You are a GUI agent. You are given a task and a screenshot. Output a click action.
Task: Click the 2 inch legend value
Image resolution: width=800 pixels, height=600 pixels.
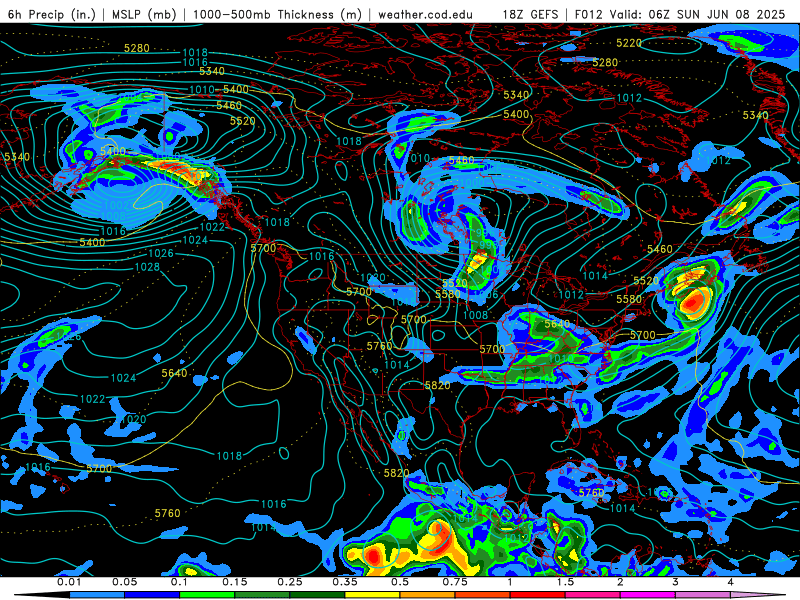point(620,582)
